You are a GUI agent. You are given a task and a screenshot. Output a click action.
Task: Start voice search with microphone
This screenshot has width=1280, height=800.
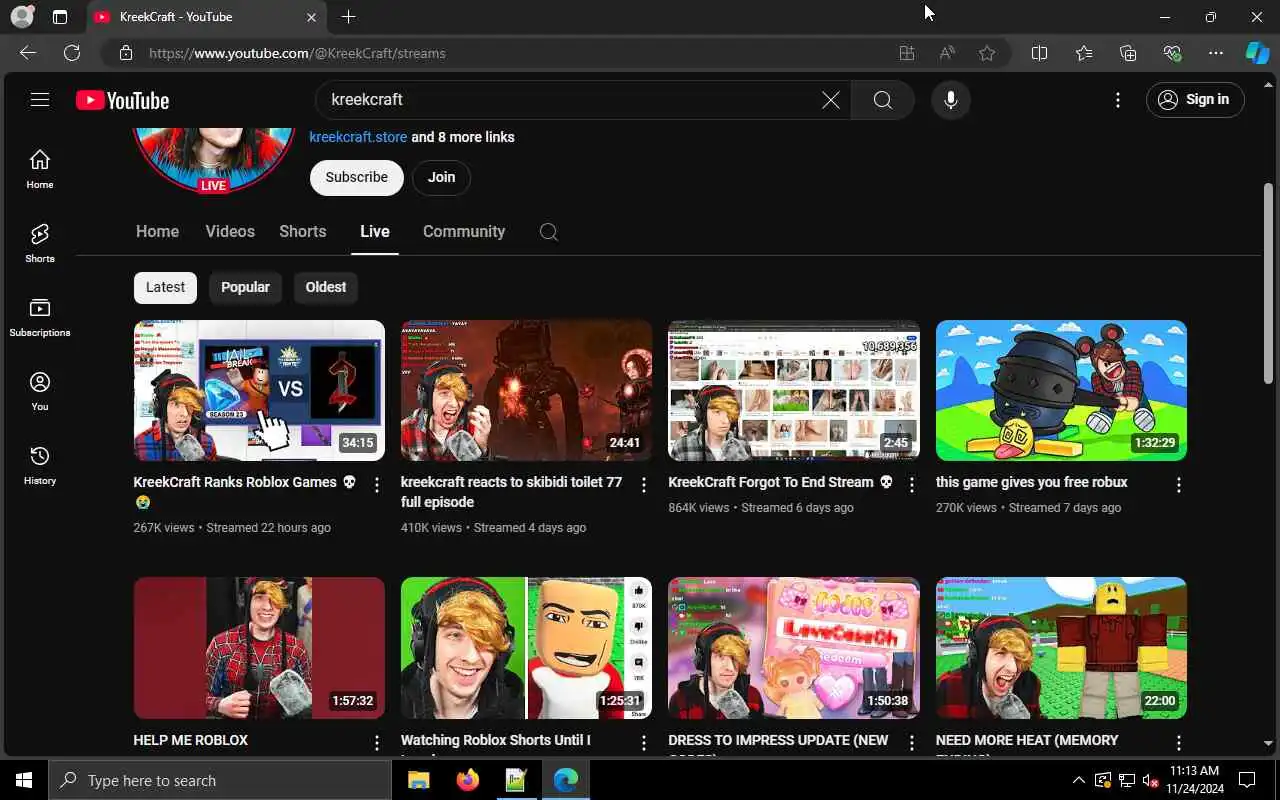pyautogui.click(x=951, y=100)
